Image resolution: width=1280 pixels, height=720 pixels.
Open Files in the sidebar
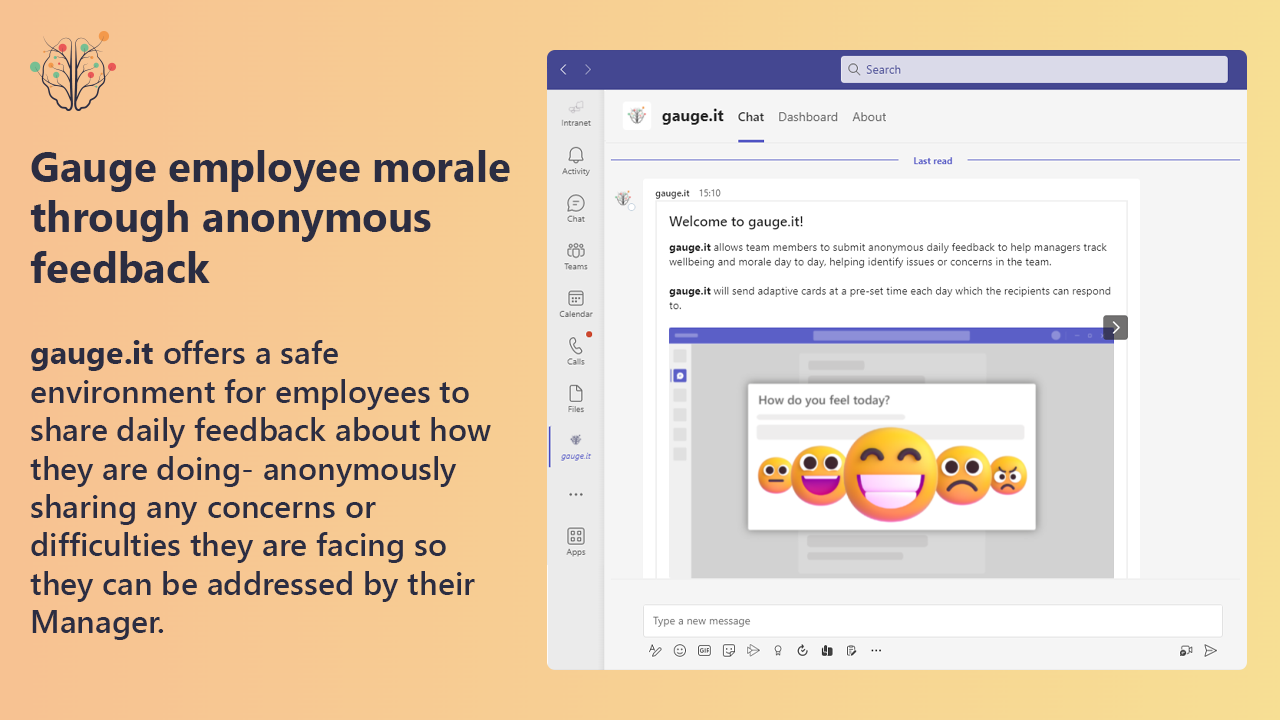(x=576, y=399)
